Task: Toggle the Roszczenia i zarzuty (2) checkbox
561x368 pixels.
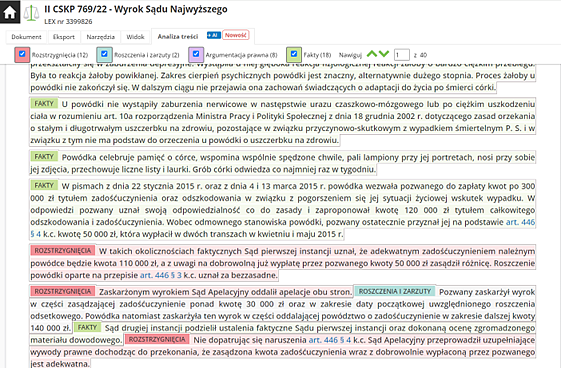Action: click(104, 54)
